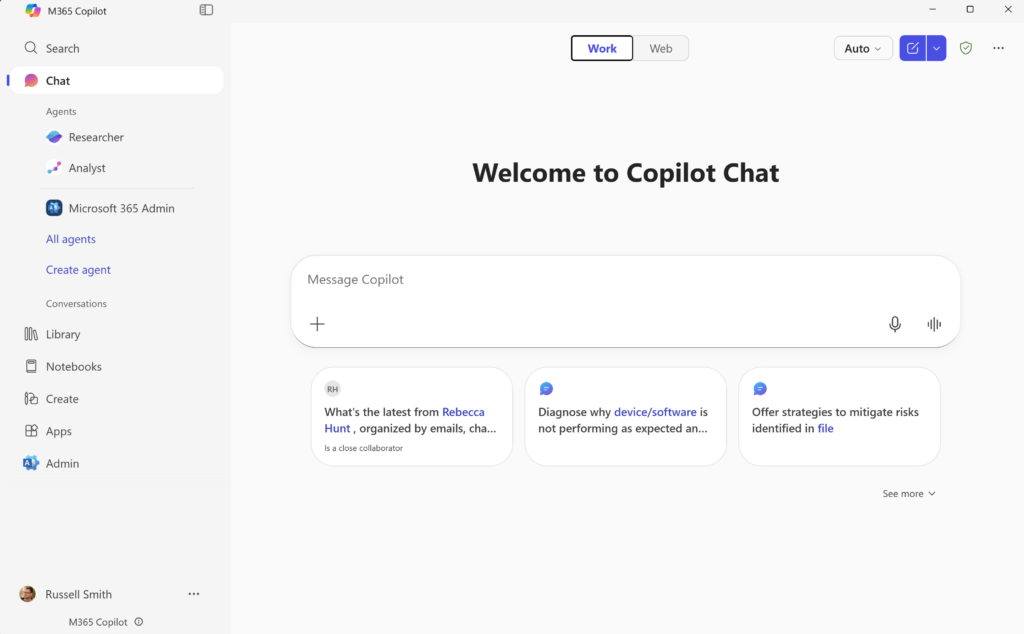Open Notebooks from the sidebar
1024x634 pixels.
72,365
